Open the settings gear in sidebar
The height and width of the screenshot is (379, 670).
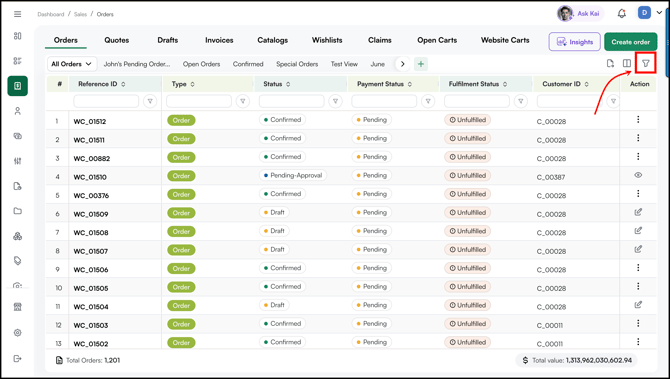(x=18, y=333)
